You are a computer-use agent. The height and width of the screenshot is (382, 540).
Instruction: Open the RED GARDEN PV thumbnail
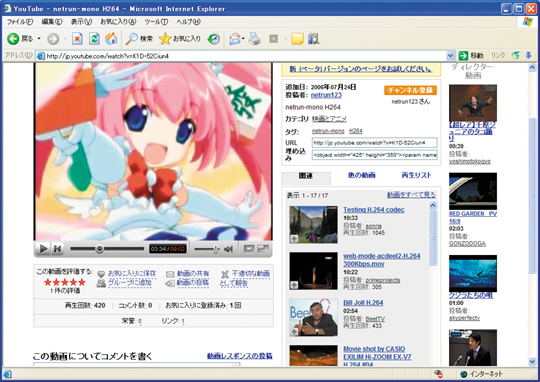(473, 191)
